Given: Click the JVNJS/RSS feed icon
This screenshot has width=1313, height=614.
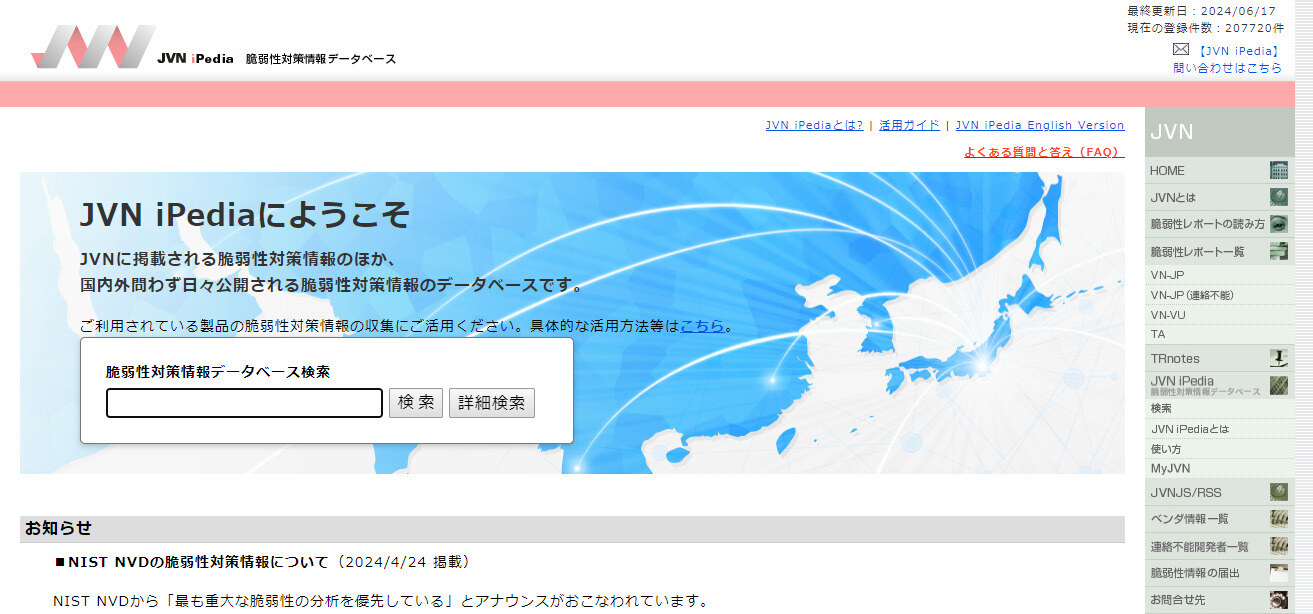Looking at the screenshot, I should click(x=1279, y=491).
